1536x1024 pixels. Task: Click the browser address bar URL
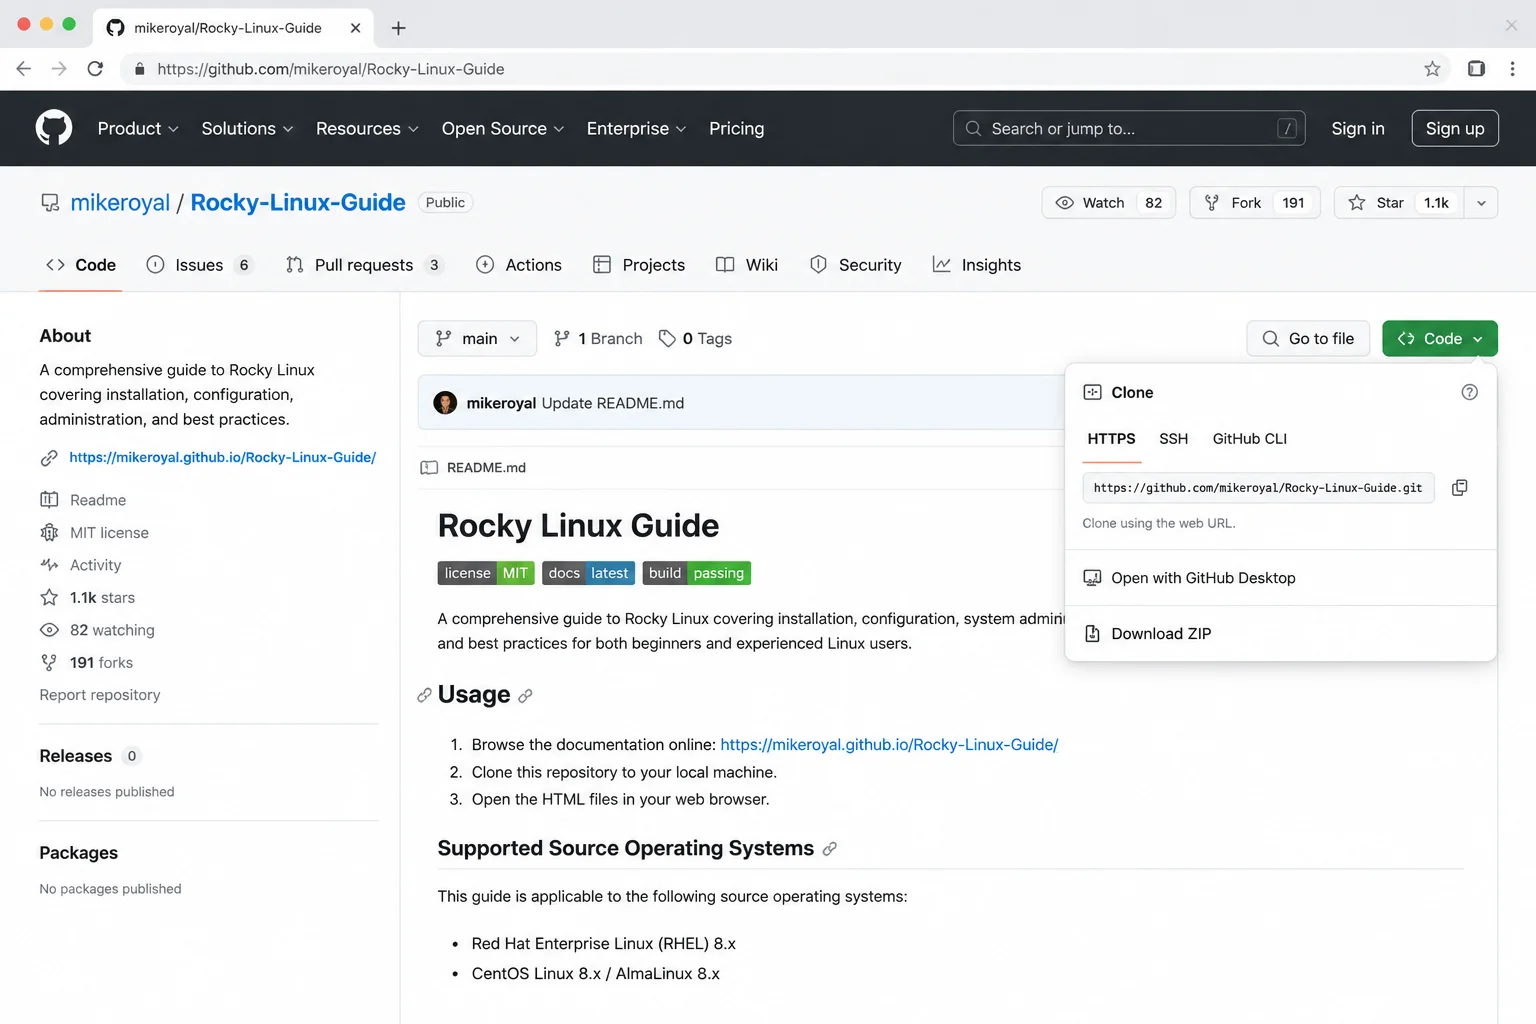[330, 69]
